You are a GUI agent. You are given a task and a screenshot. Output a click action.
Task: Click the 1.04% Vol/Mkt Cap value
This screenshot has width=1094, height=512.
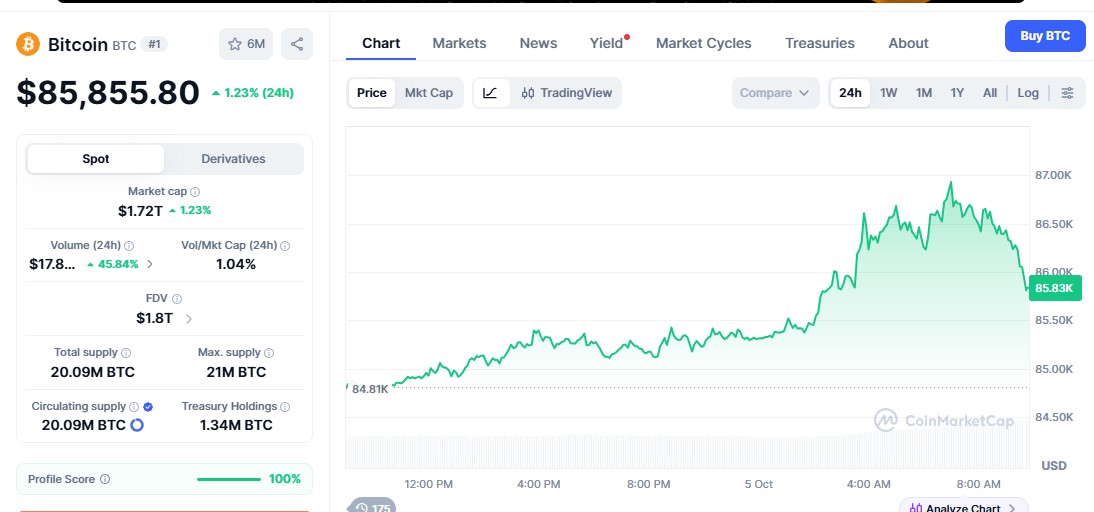[236, 264]
